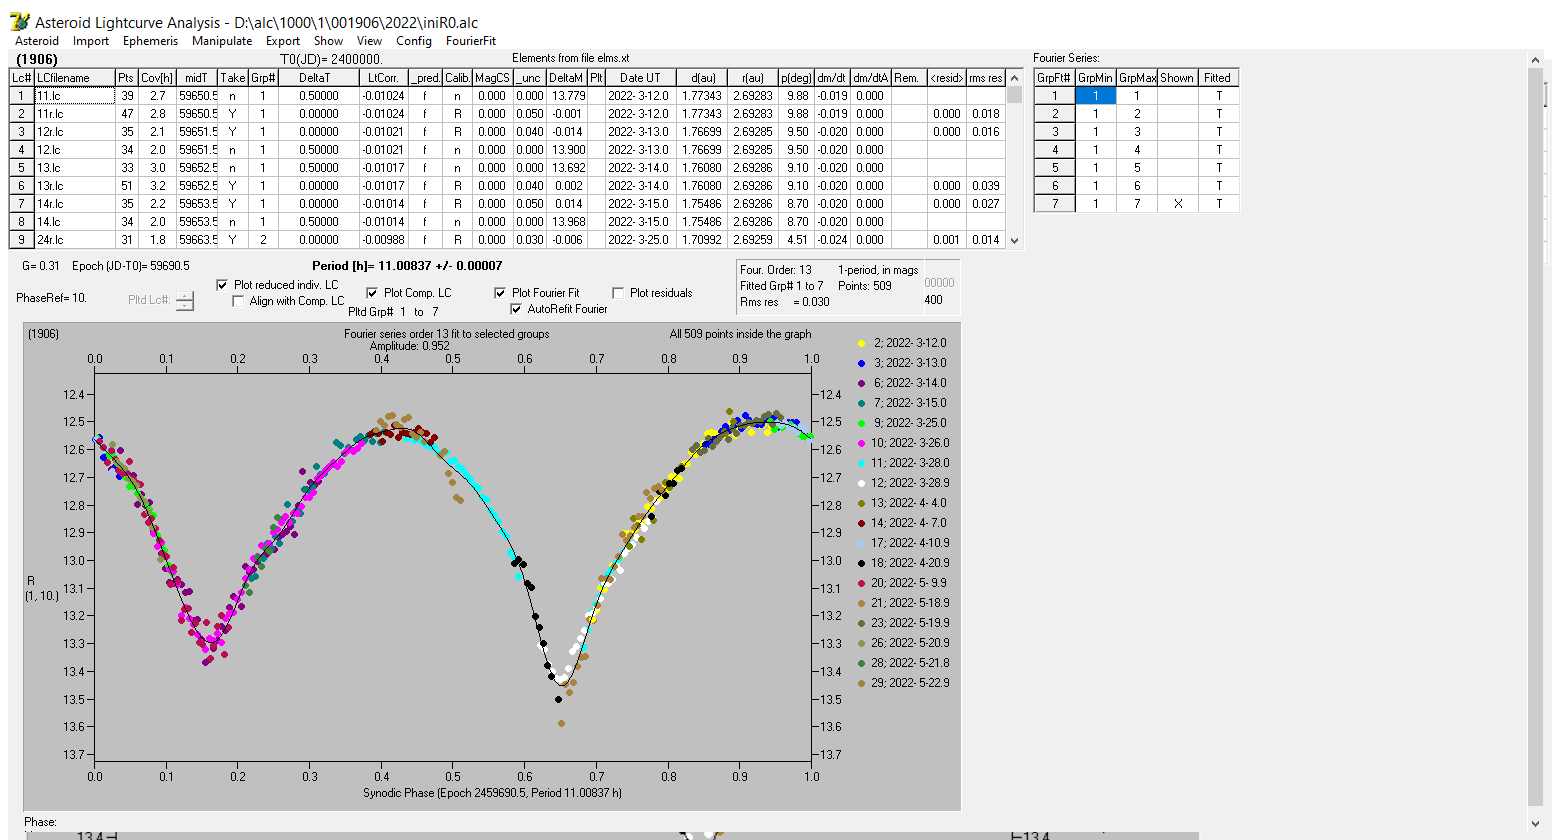1552x840 pixels.
Task: Click magenta legend dot for 2022-3-26.0
Action: pyautogui.click(x=861, y=443)
